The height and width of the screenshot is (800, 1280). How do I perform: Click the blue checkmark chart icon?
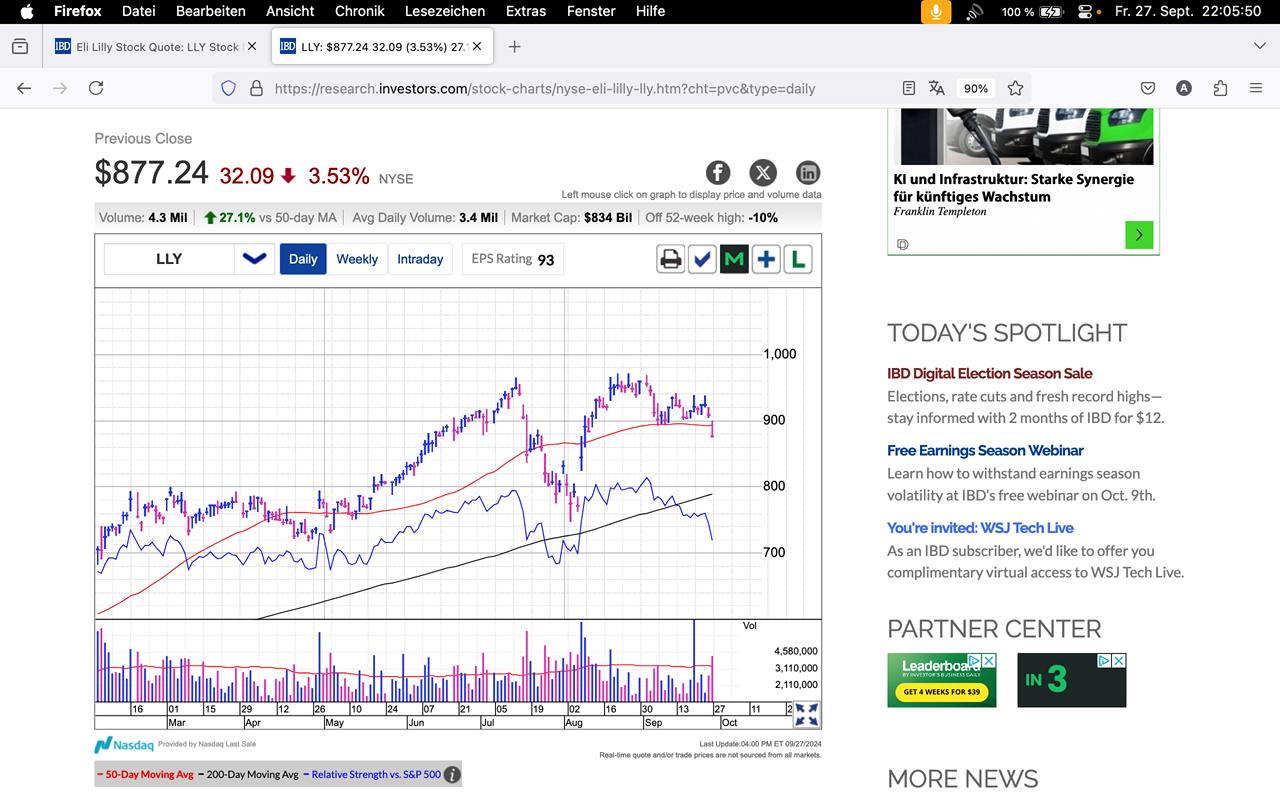point(702,260)
